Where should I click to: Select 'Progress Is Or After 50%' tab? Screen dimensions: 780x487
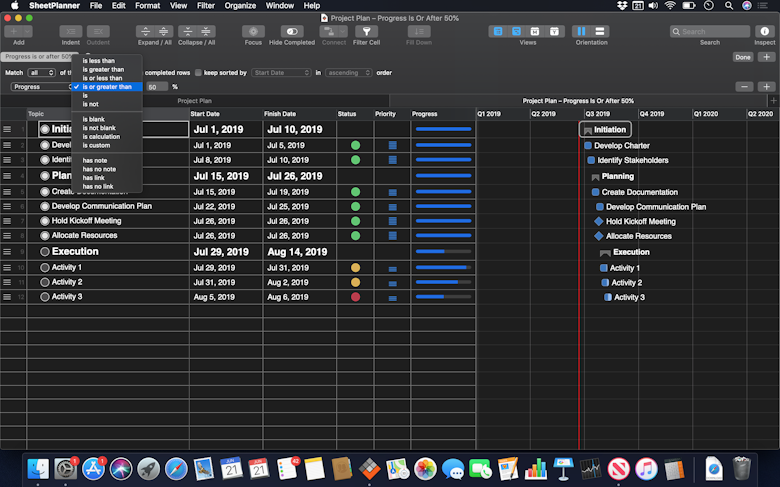(x=578, y=100)
